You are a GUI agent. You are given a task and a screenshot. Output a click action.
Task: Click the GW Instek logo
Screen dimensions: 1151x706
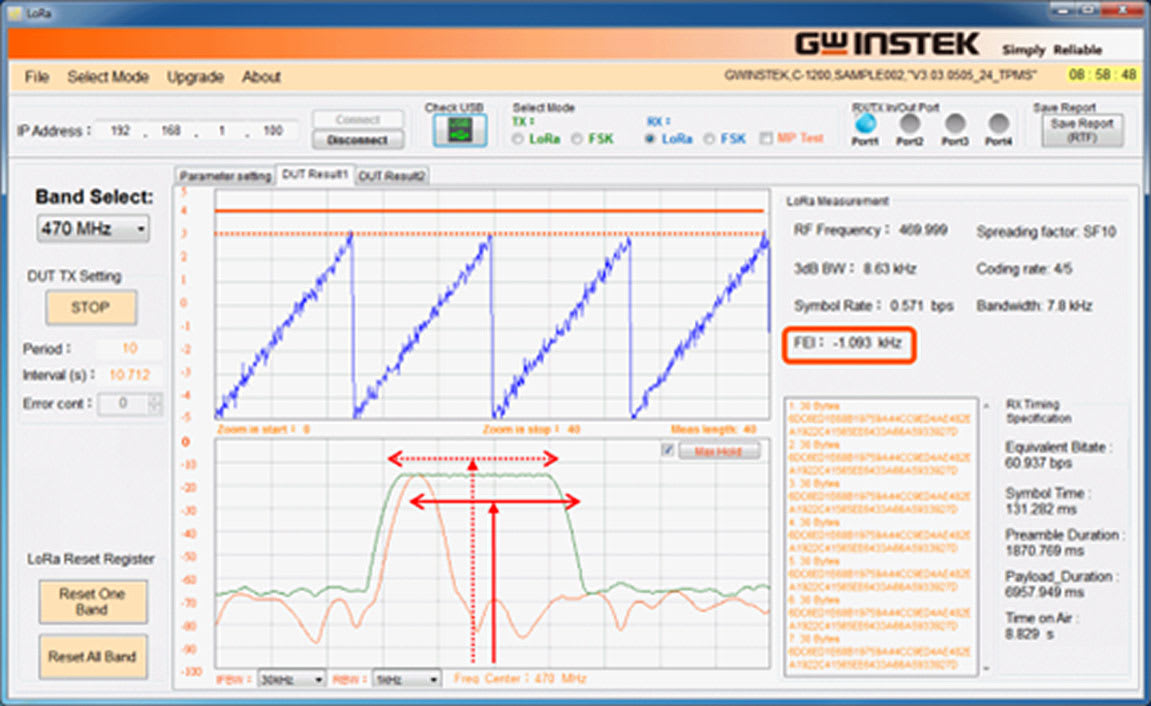tap(887, 43)
